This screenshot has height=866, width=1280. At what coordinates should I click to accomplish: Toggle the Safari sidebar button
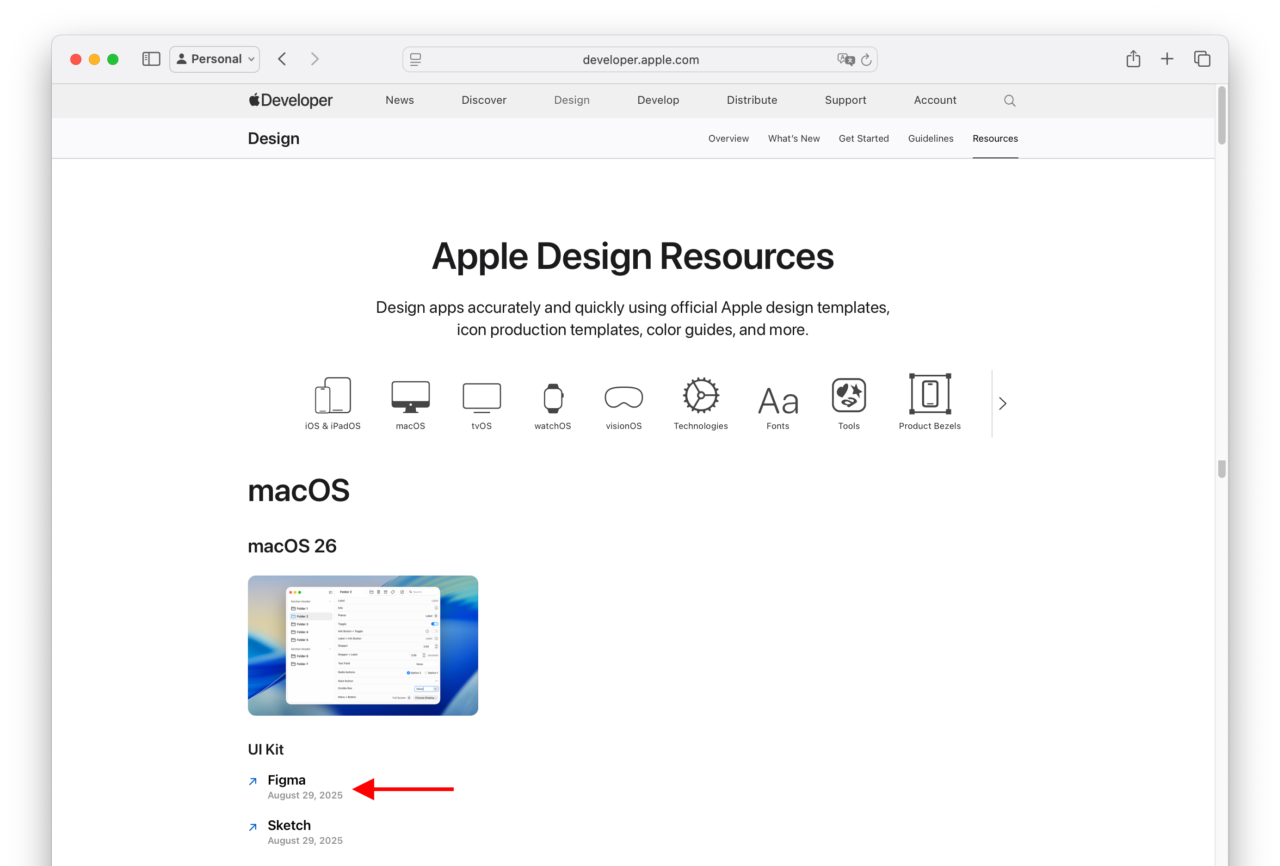pyautogui.click(x=151, y=58)
